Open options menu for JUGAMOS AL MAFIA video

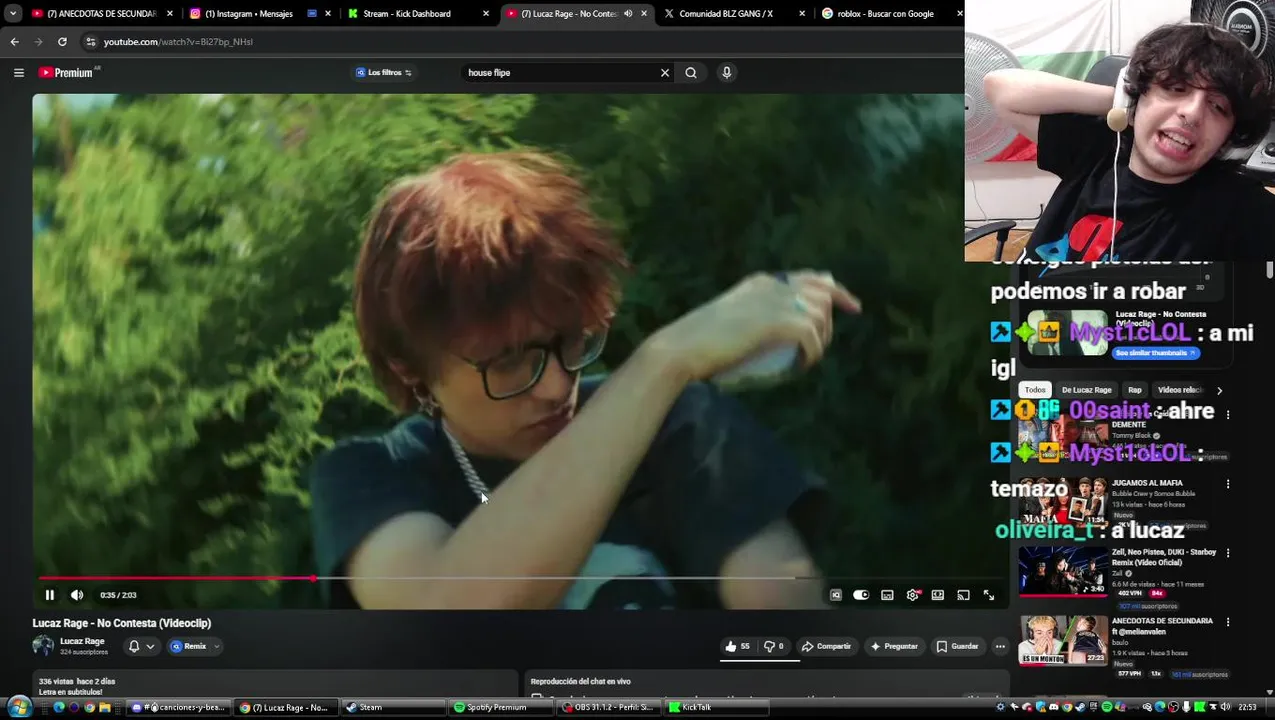1228,484
